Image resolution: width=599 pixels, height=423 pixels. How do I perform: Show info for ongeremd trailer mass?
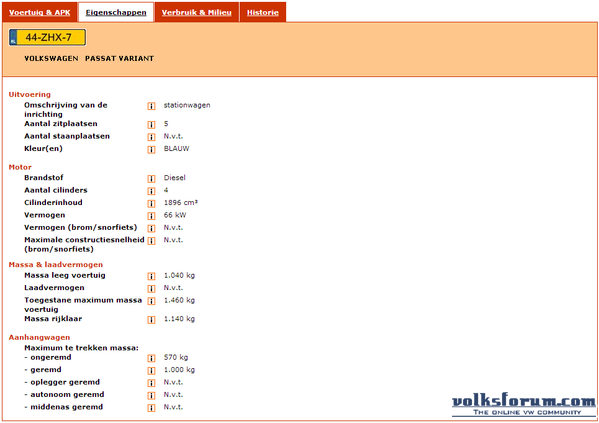point(151,358)
